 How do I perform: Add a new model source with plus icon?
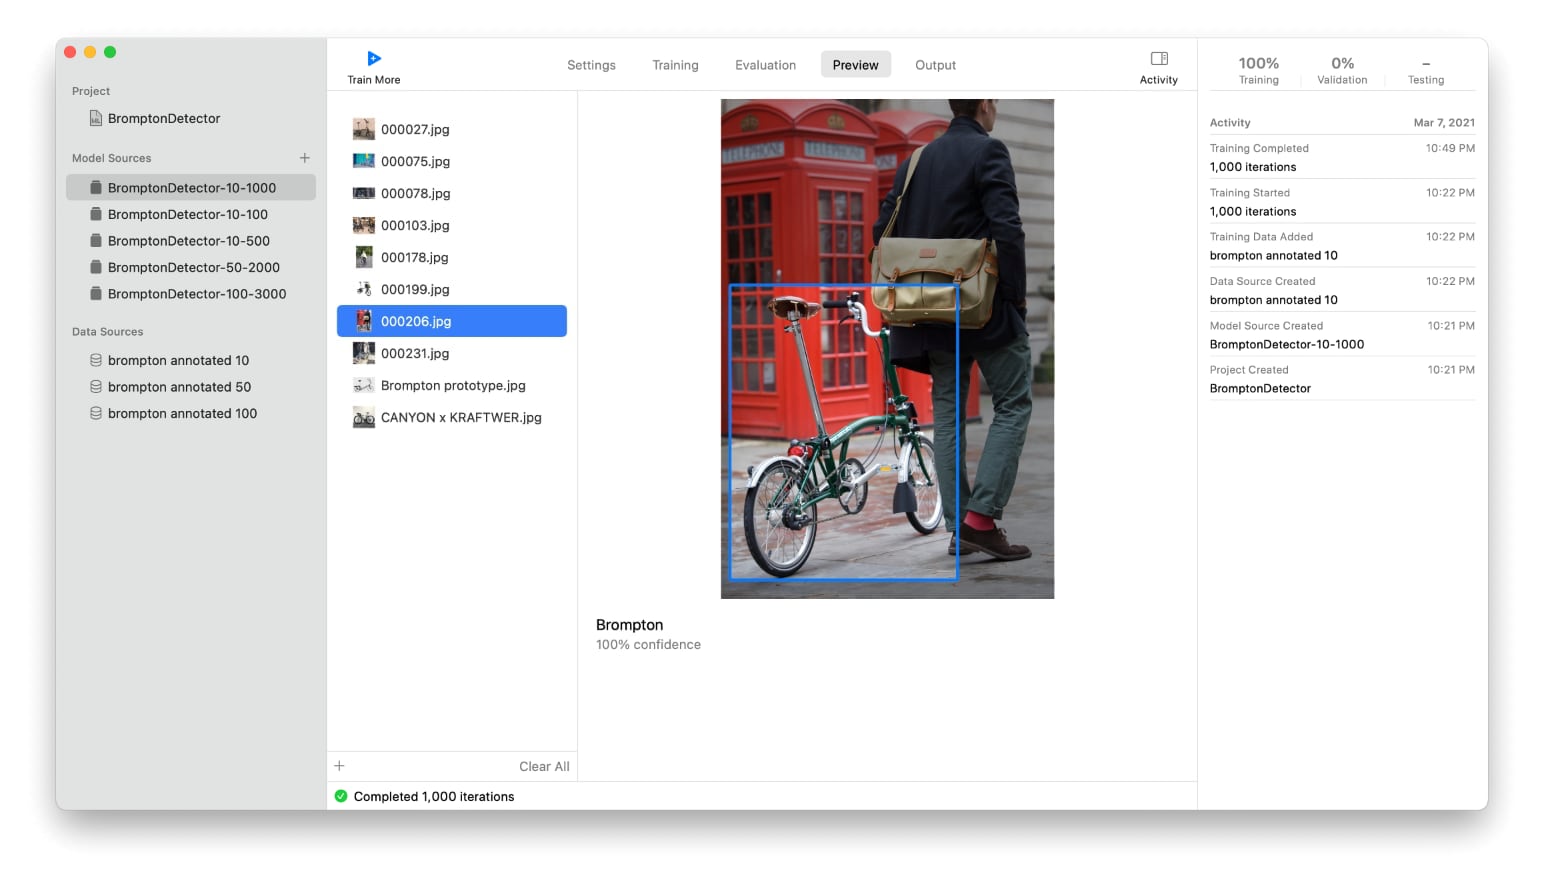[x=305, y=158]
